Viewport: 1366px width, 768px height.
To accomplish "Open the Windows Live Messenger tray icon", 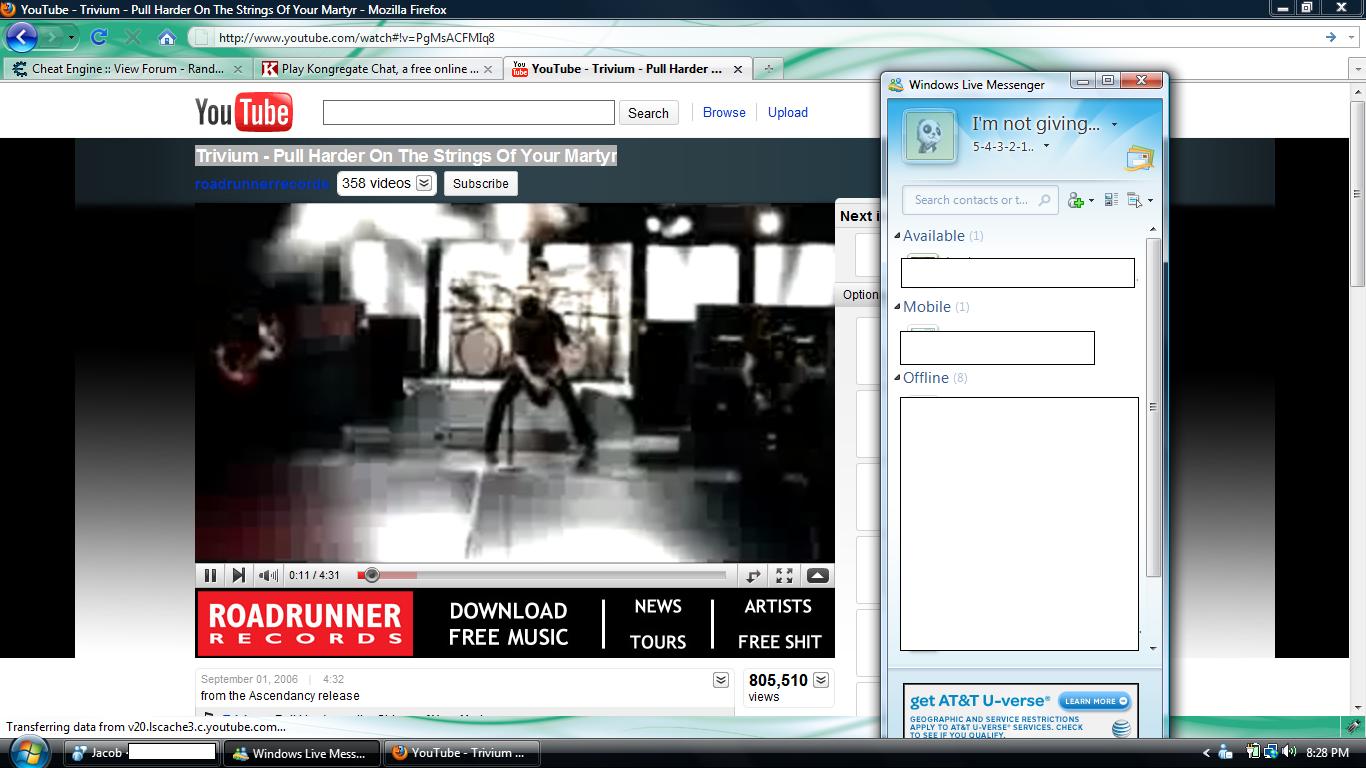I will [1225, 752].
